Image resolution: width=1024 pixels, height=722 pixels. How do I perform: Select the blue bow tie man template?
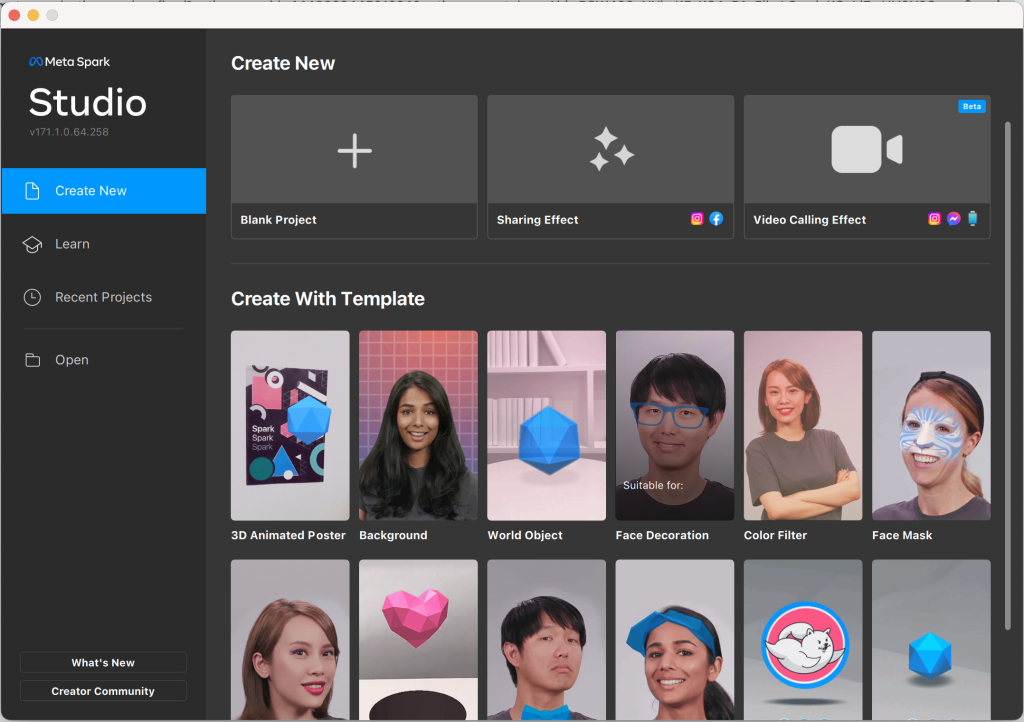tap(547, 640)
